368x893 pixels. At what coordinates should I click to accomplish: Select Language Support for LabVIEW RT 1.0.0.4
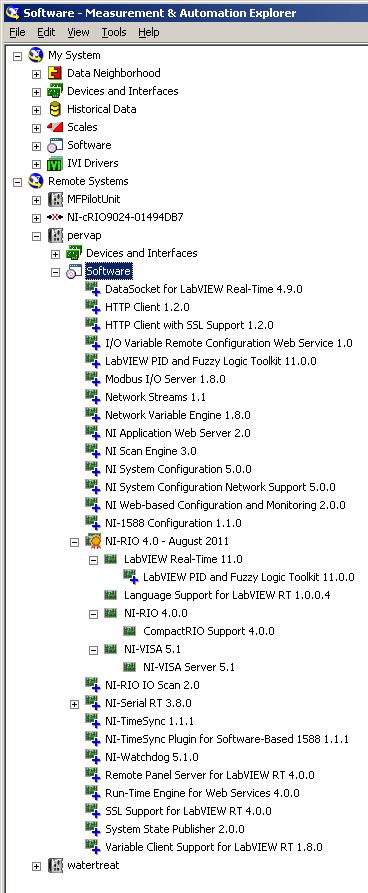coord(227,596)
